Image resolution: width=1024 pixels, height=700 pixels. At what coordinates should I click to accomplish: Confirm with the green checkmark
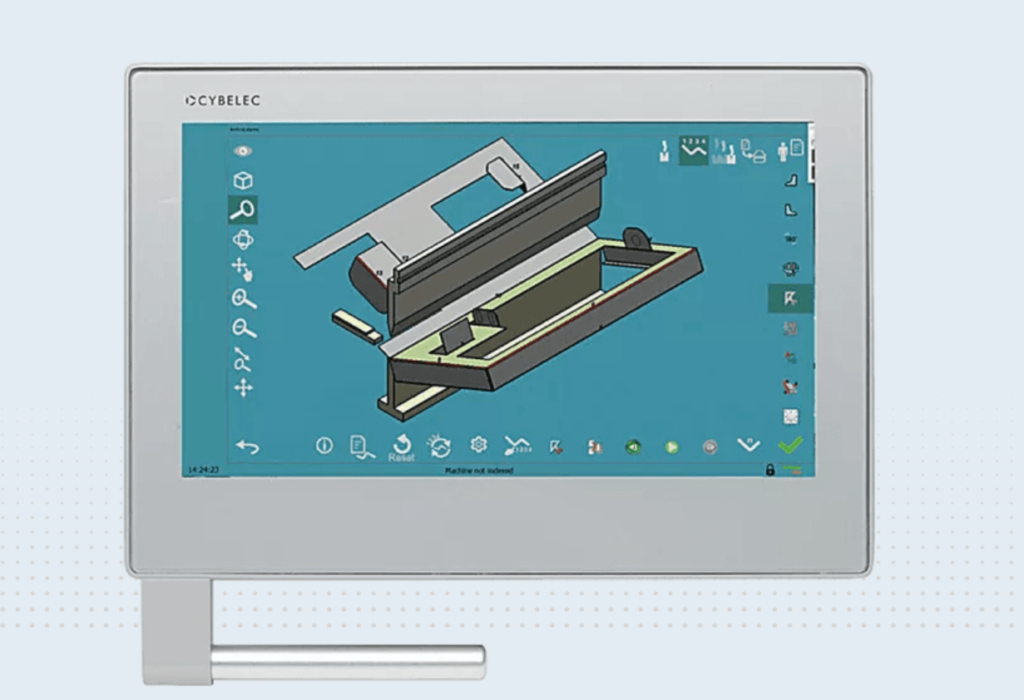click(790, 445)
